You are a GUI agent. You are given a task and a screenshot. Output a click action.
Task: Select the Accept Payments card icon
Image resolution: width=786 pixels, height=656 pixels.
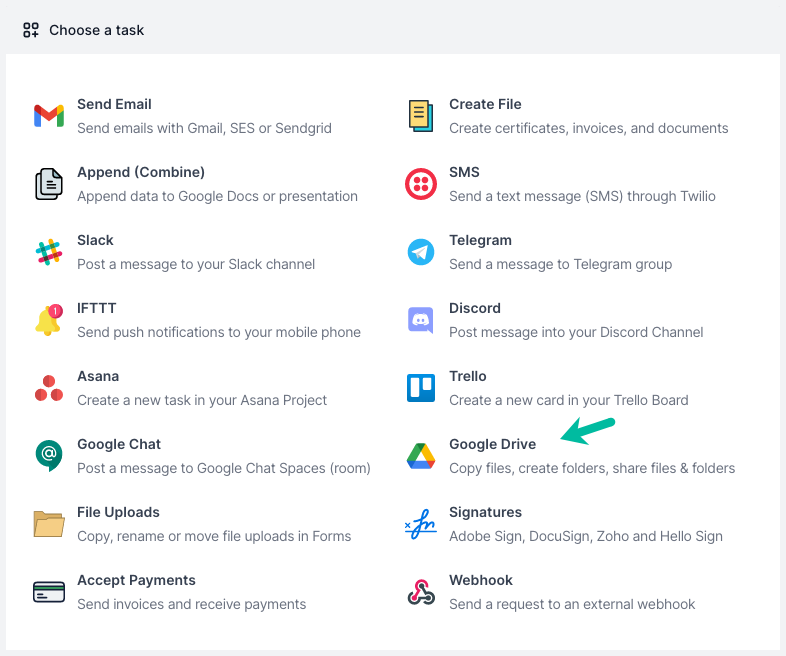click(x=49, y=592)
